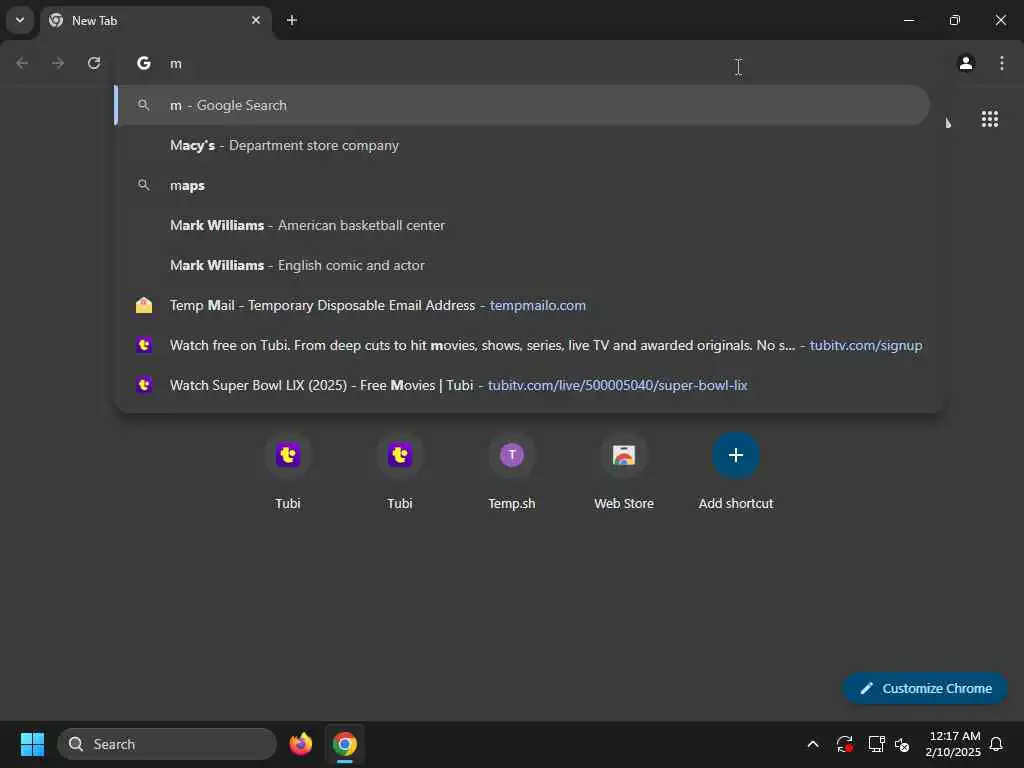
Task: Click Tubi favicon on Super Bowl suggestion
Action: [144, 385]
